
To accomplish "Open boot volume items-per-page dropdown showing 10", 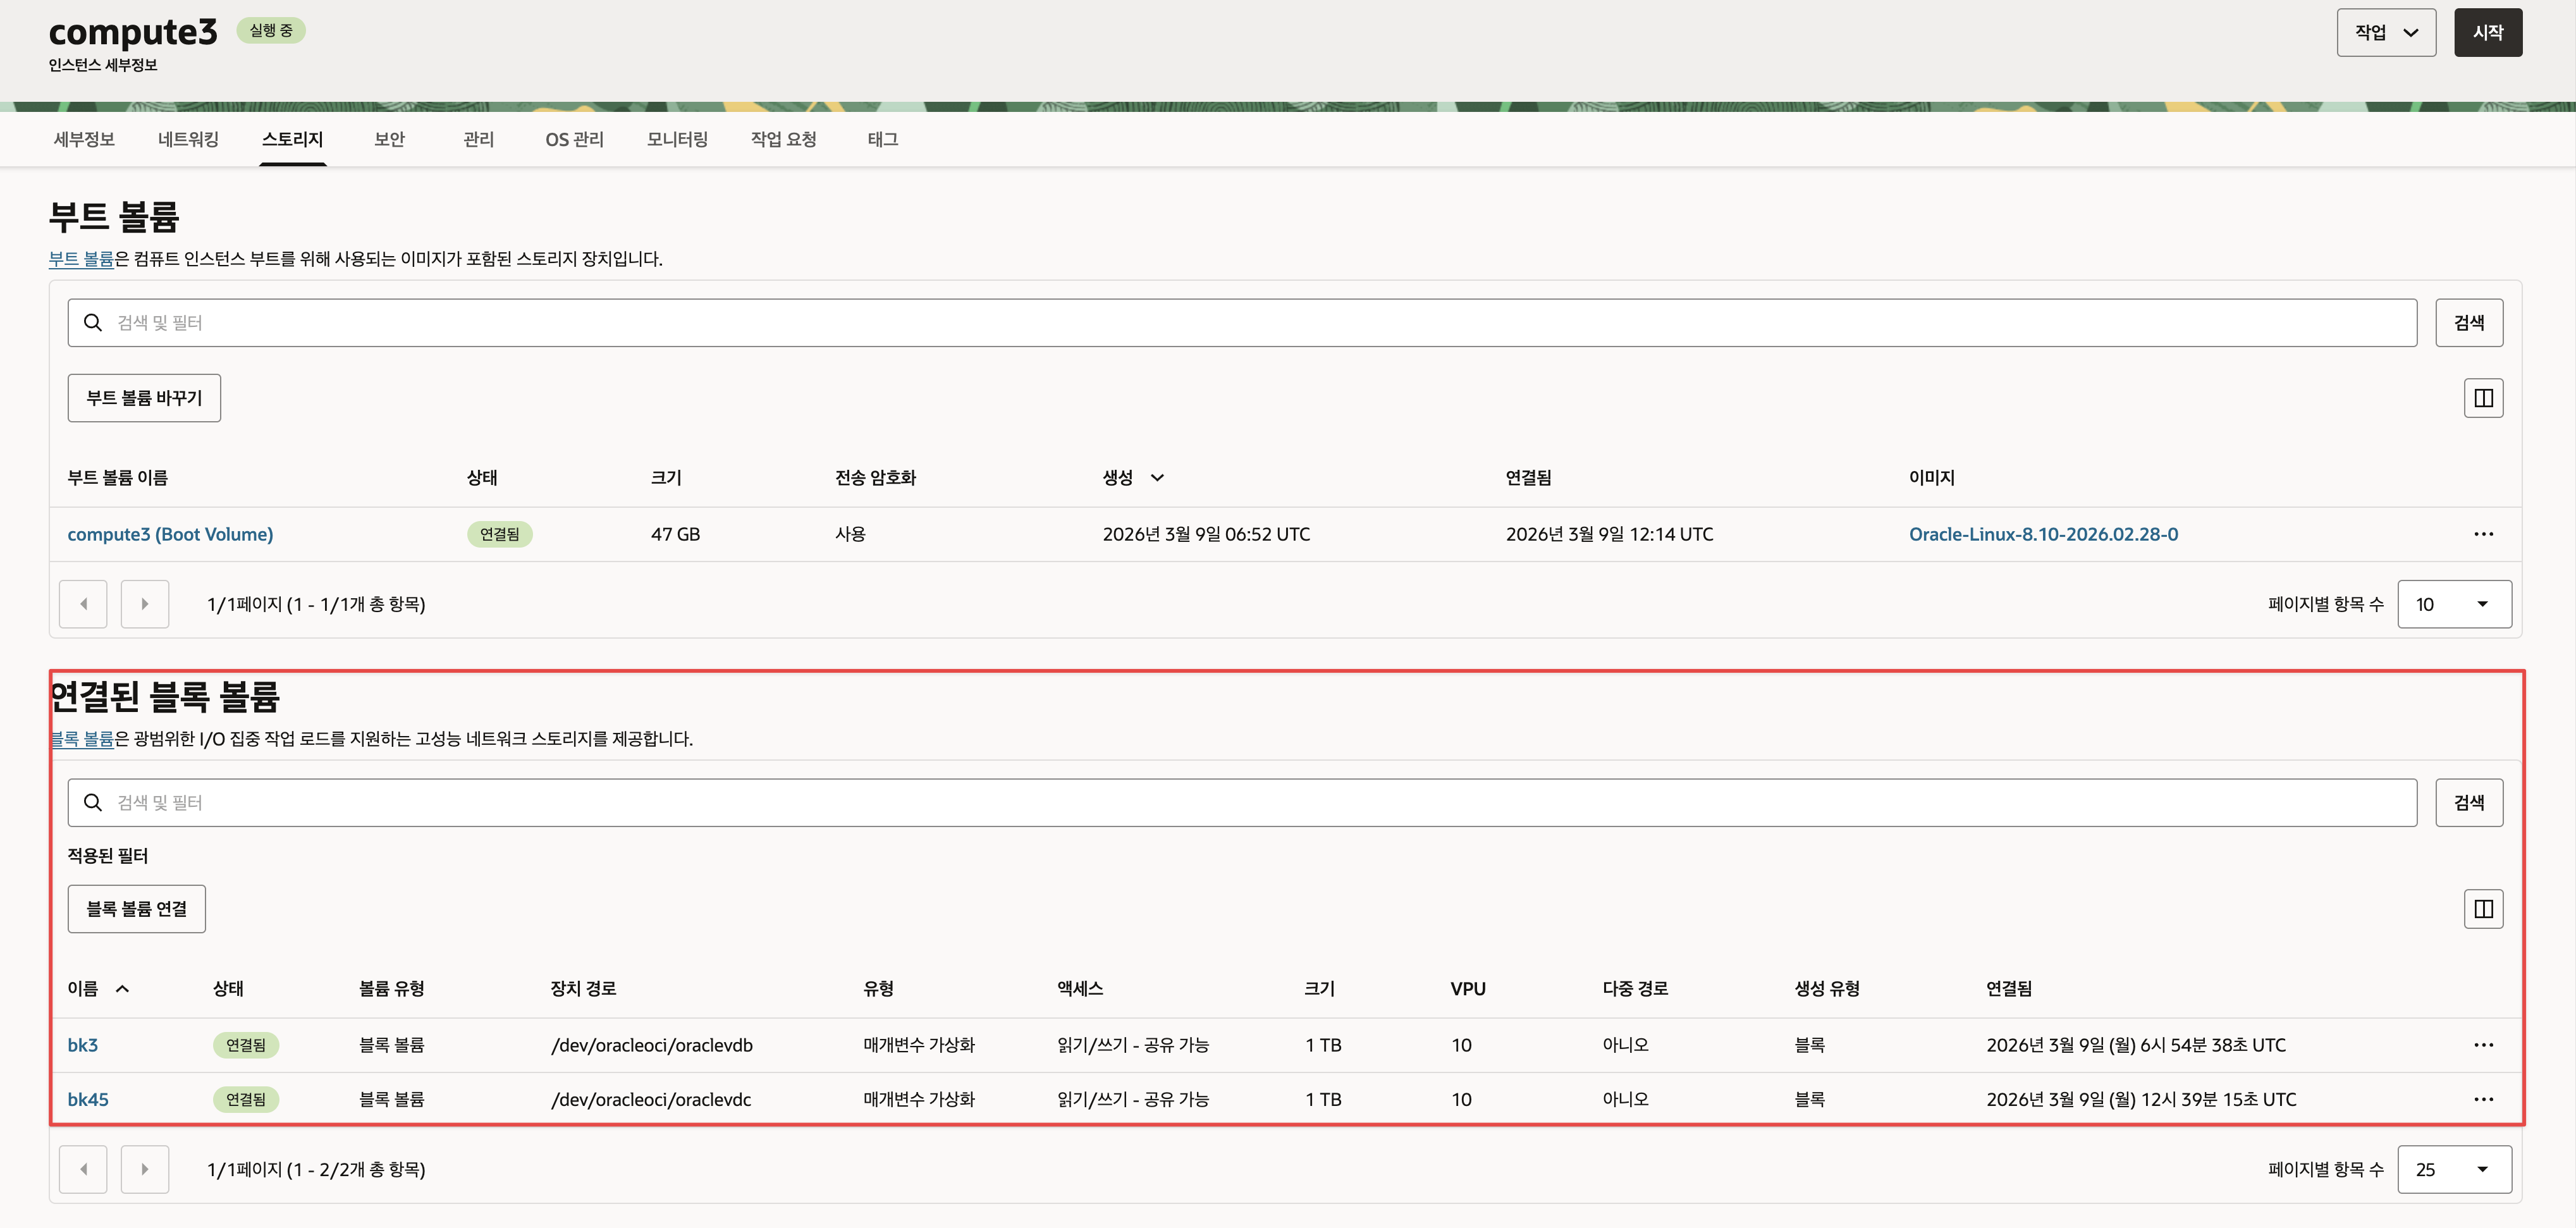I will point(2453,604).
